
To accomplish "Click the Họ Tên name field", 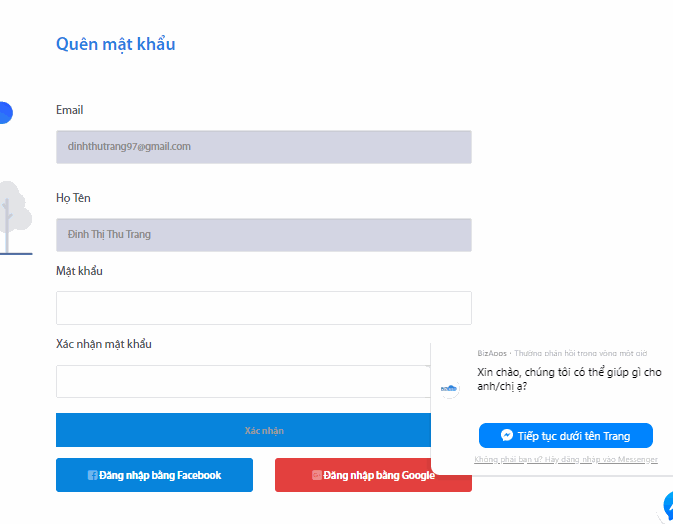I will (263, 234).
